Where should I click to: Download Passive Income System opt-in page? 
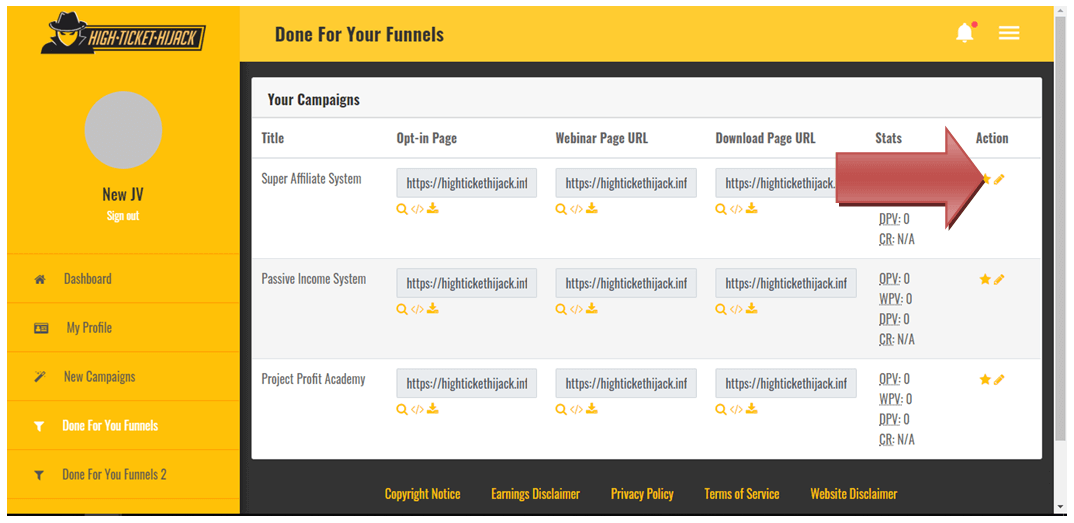coord(433,309)
